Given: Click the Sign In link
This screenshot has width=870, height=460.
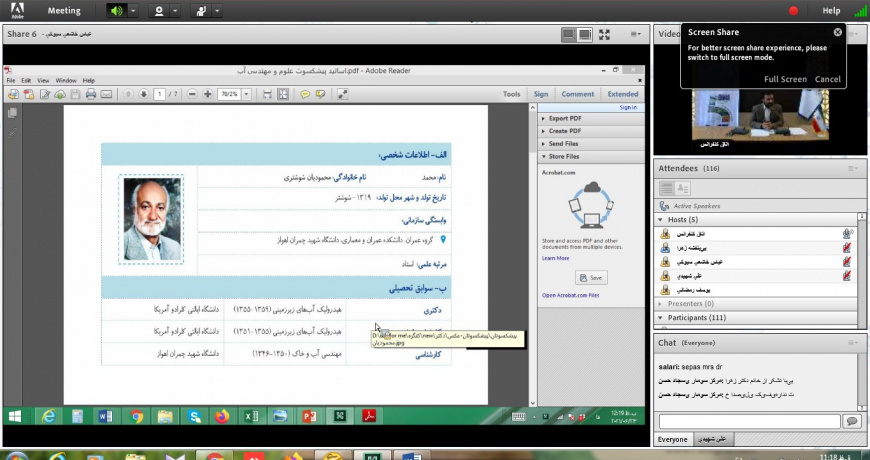Looking at the screenshot, I should tap(628, 108).
